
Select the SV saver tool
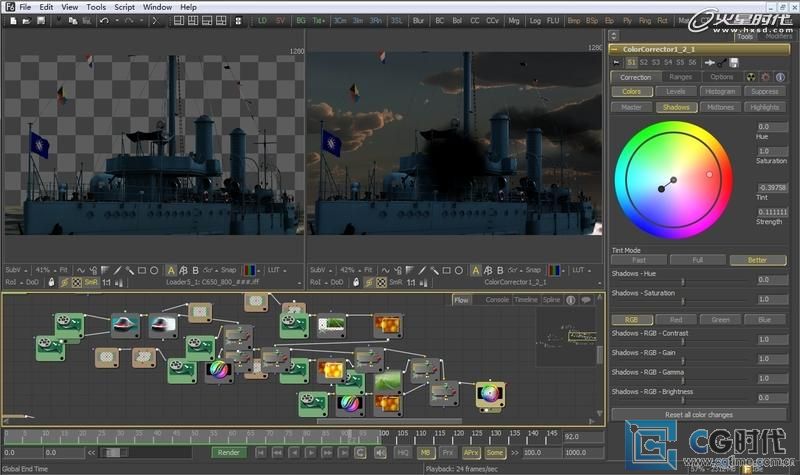(280, 21)
